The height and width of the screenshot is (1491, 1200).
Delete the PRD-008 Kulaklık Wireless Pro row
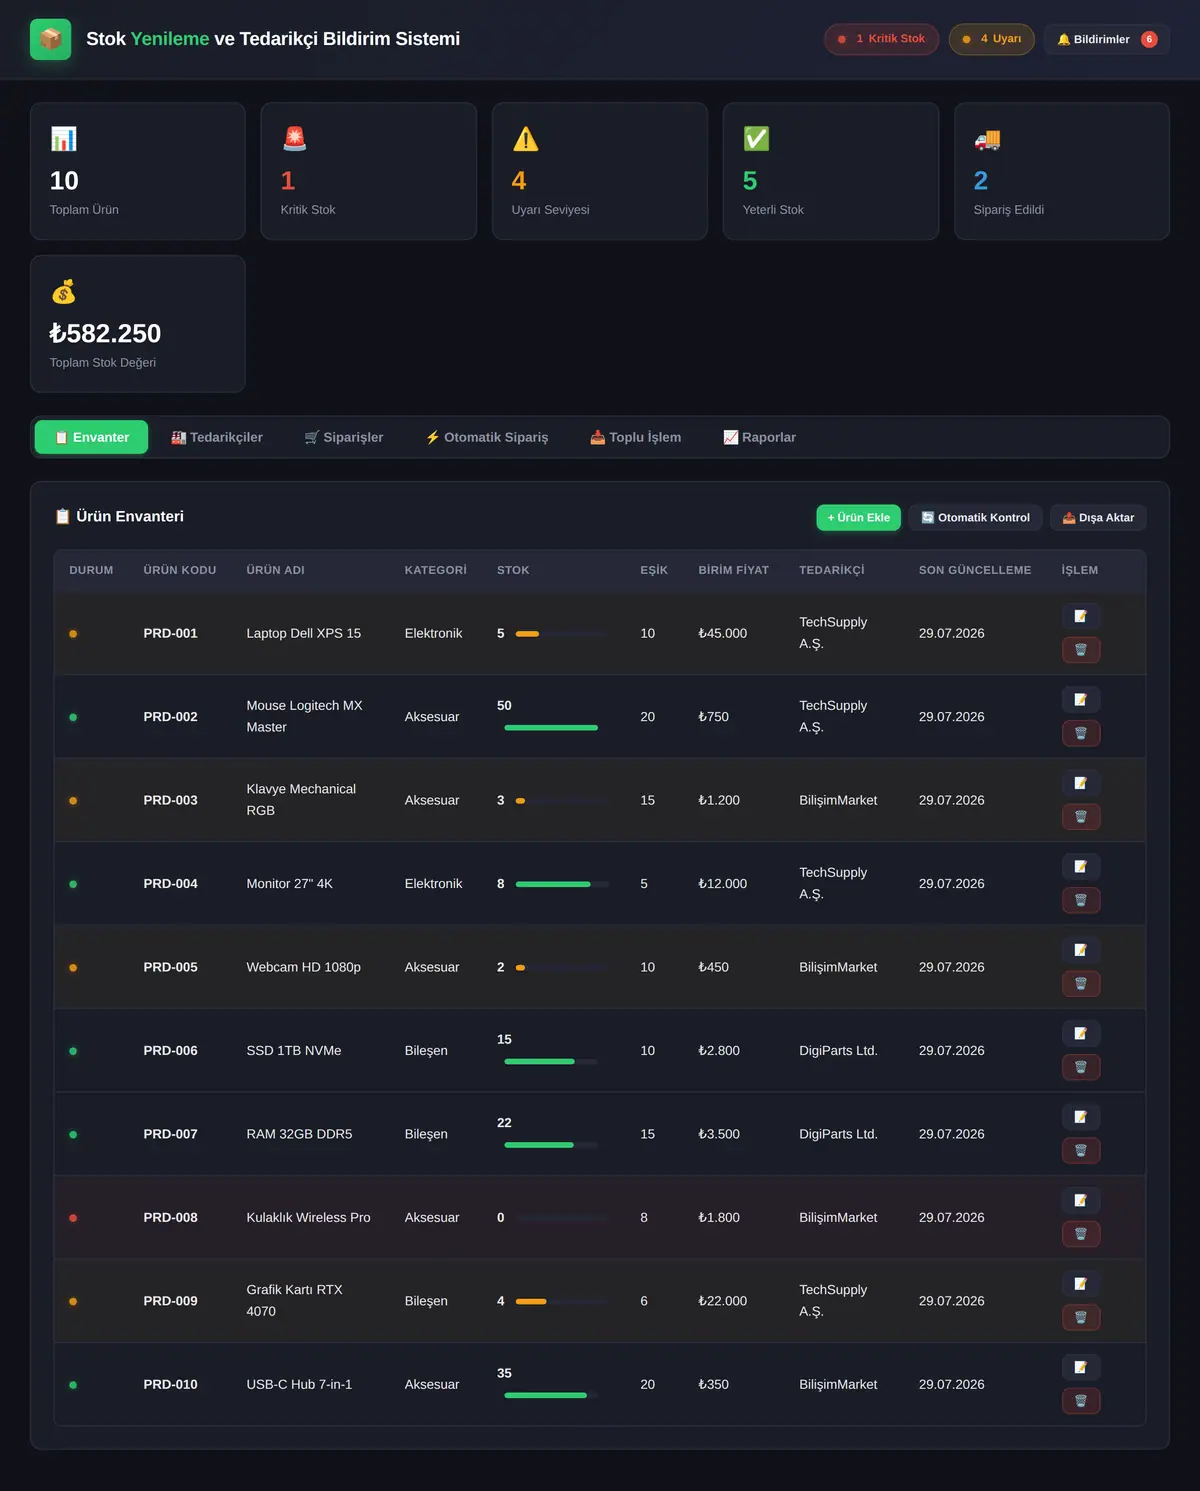point(1081,1234)
